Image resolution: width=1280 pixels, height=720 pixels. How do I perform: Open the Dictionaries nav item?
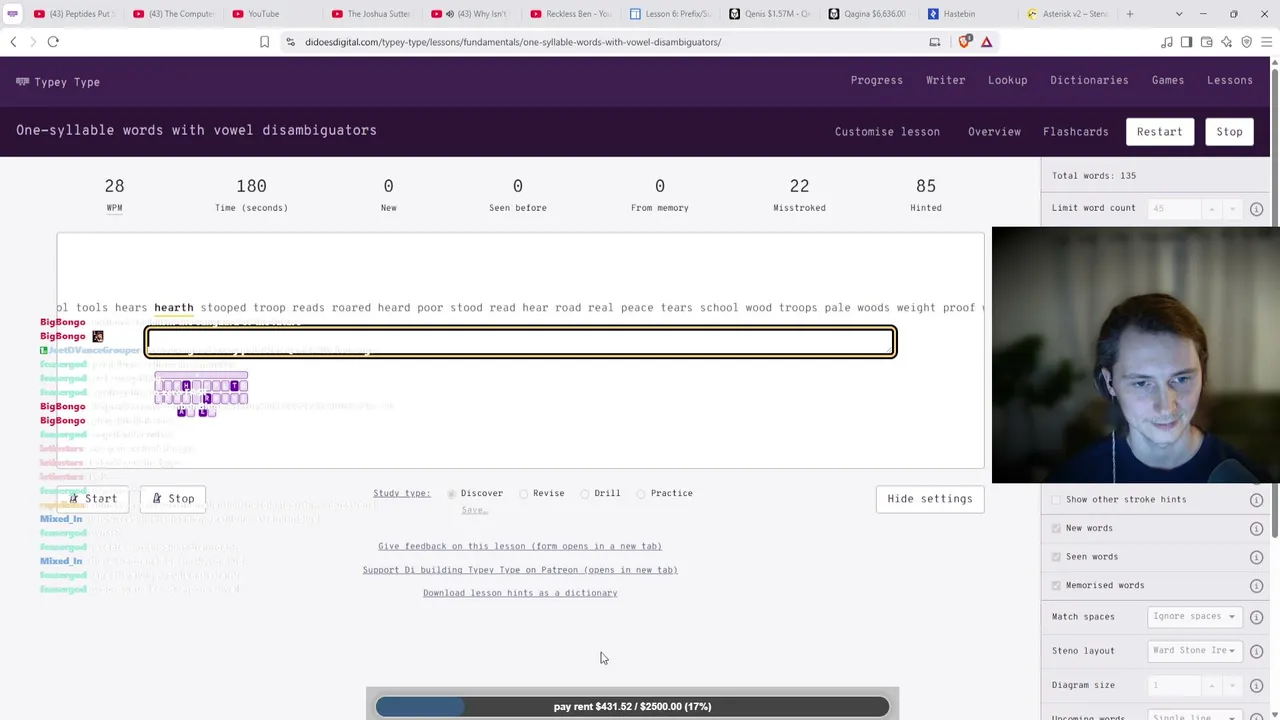(x=1089, y=80)
